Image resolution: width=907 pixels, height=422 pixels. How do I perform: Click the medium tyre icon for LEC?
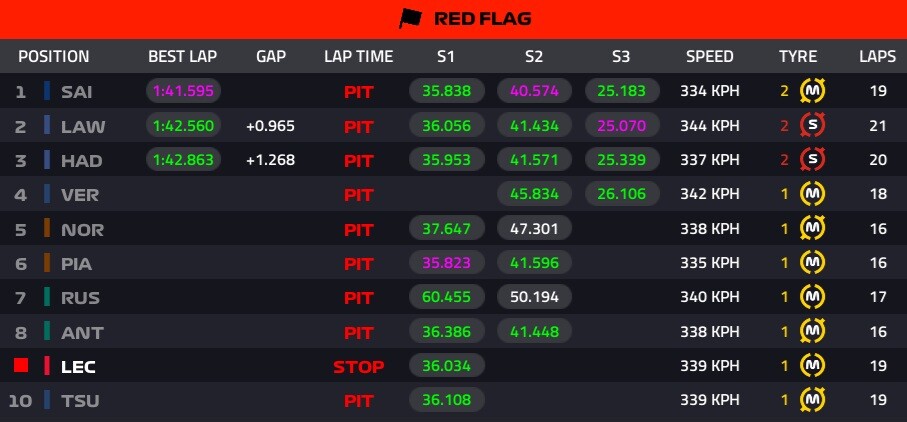click(814, 366)
